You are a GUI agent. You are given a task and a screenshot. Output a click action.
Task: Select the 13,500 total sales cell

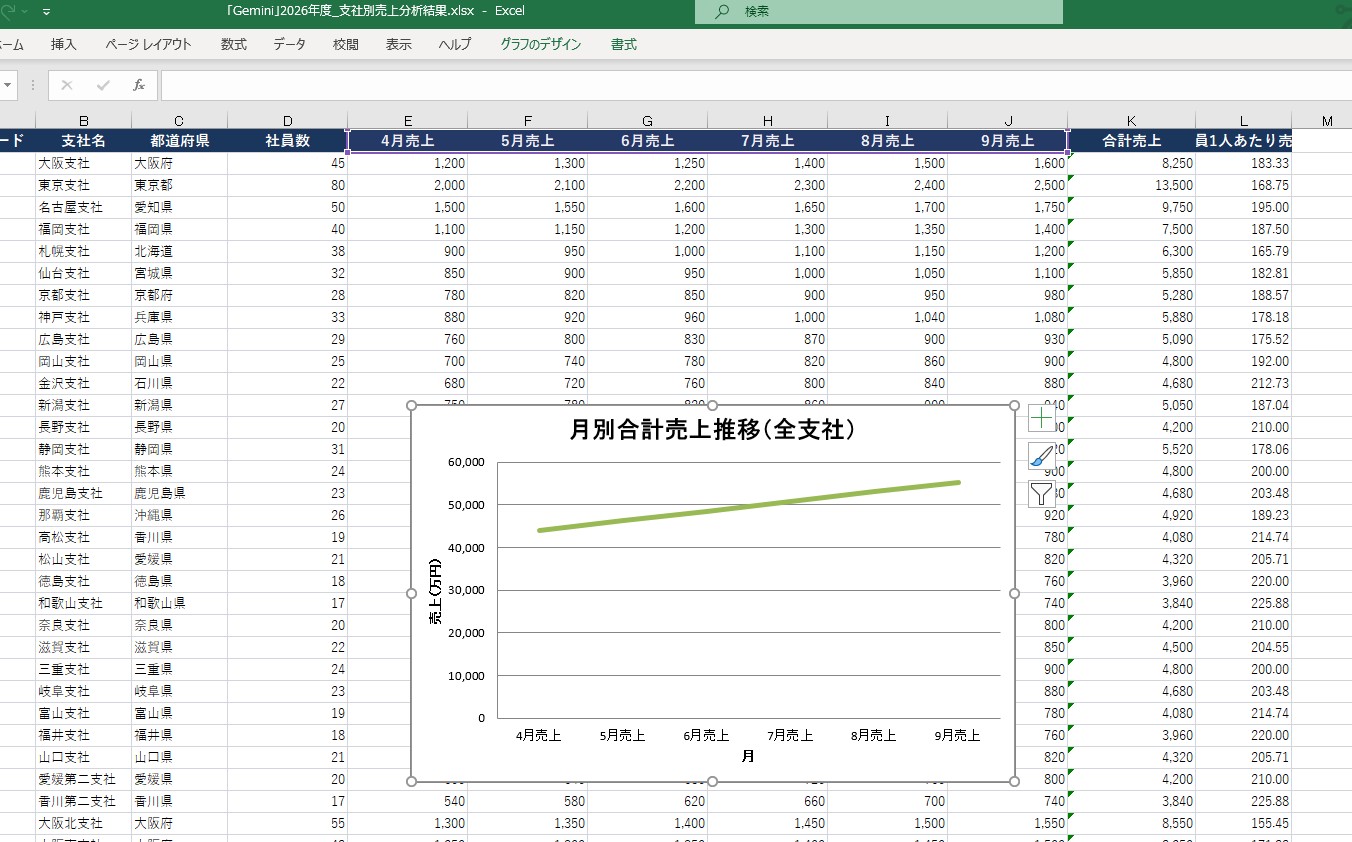coord(1131,185)
